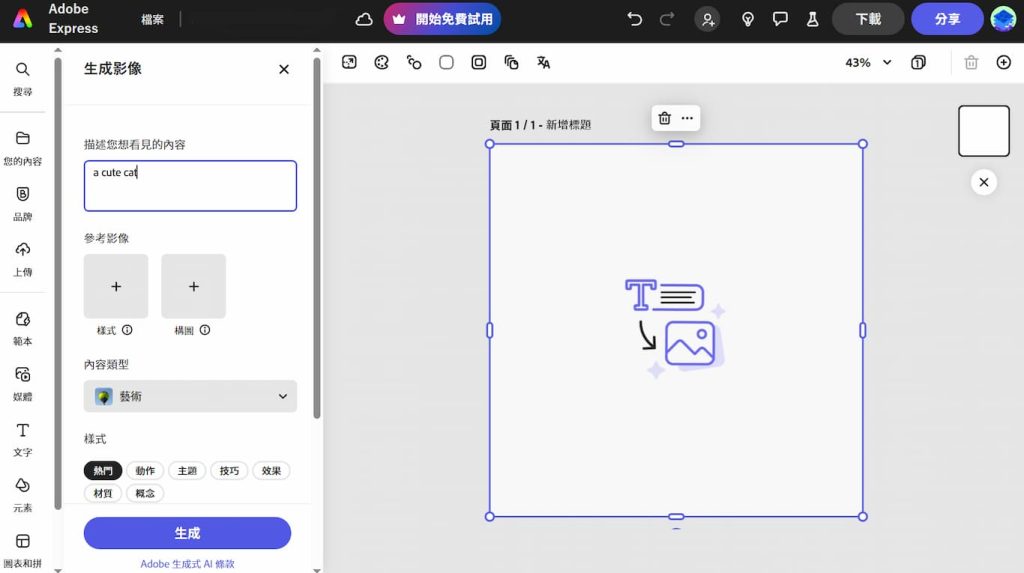Redo the last action
The height and width of the screenshot is (573, 1024).
click(667, 19)
